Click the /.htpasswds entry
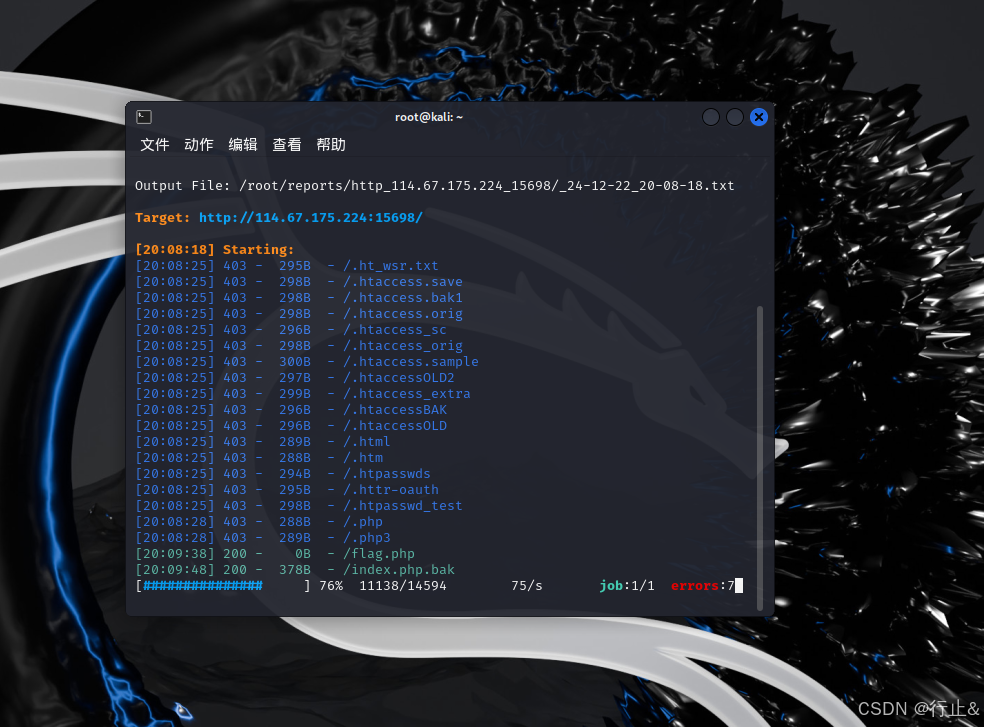Screen dimensions: 984x727 [387, 473]
